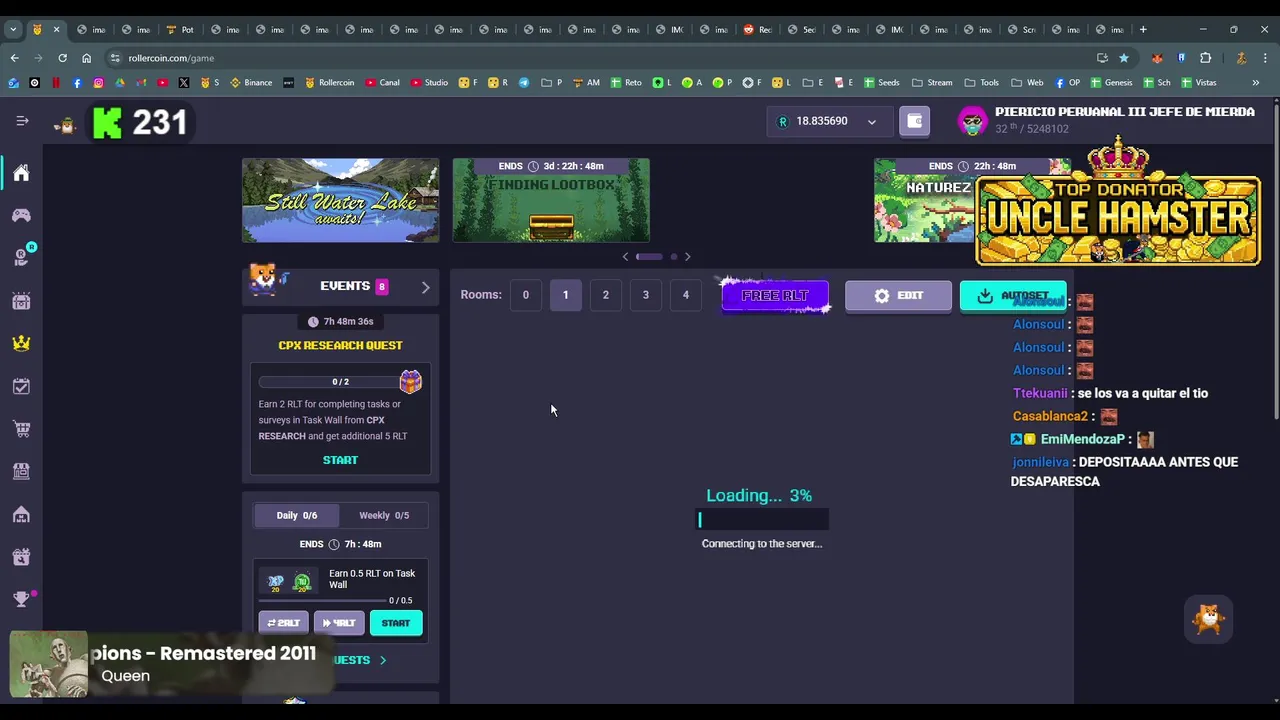Open the sidebar hamburger menu
Viewport: 1280px width, 720px height.
pyautogui.click(x=22, y=121)
